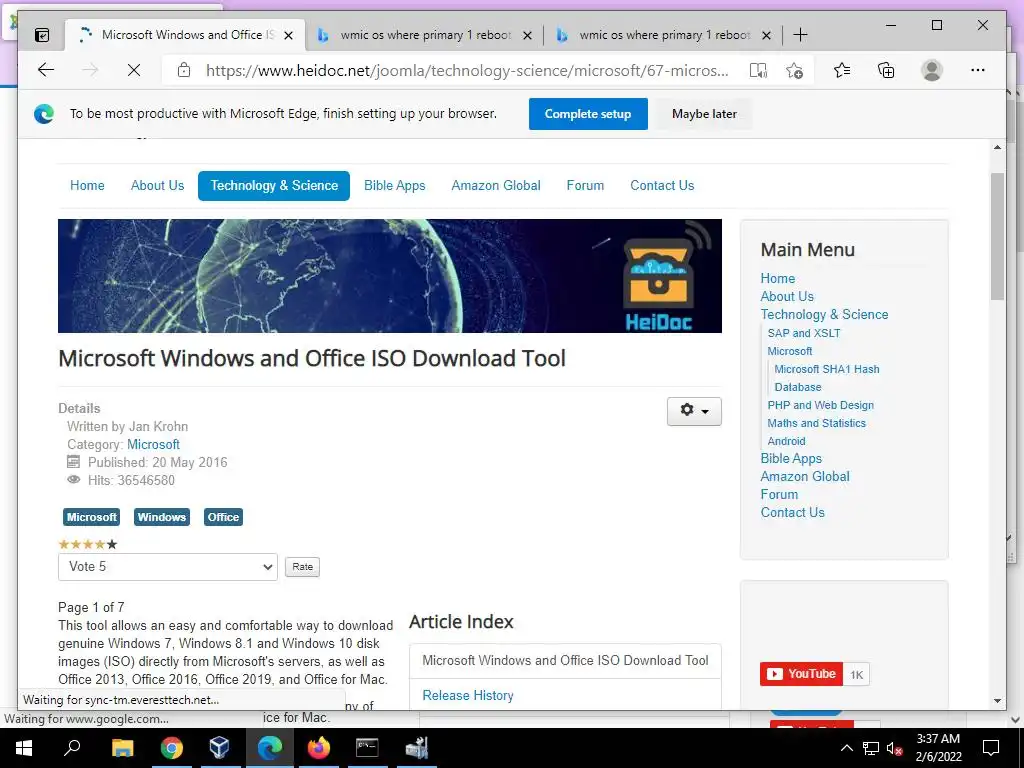The height and width of the screenshot is (768, 1024).
Task: View site information lock icon
Action: tap(184, 70)
